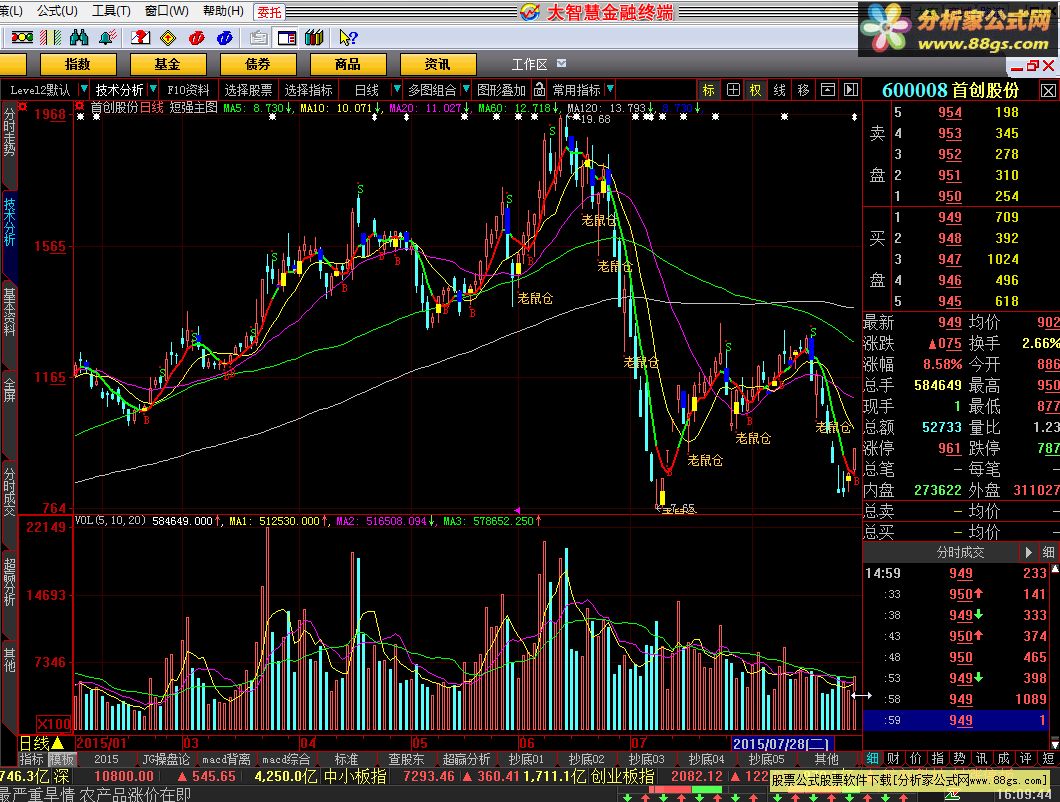Click the chart with question mark icon
This screenshot has height=802, width=1060.
click(140, 38)
